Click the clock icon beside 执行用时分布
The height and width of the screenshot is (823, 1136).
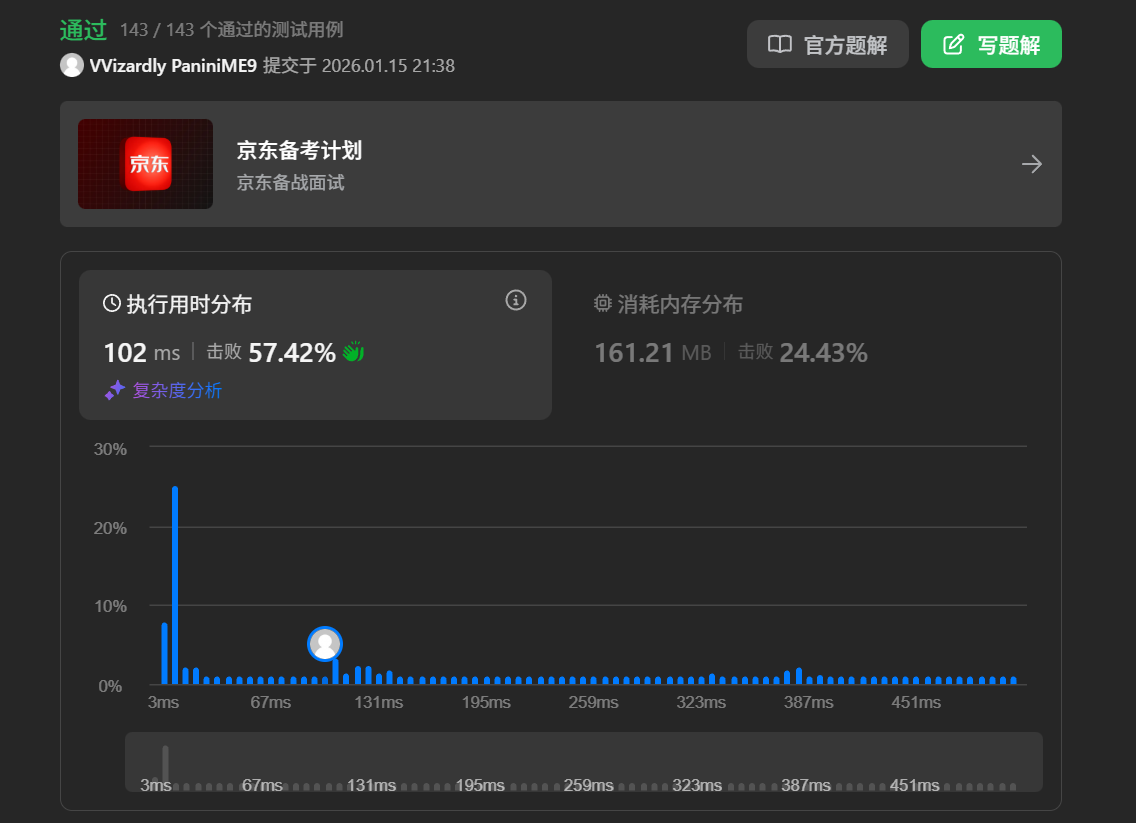pos(112,304)
